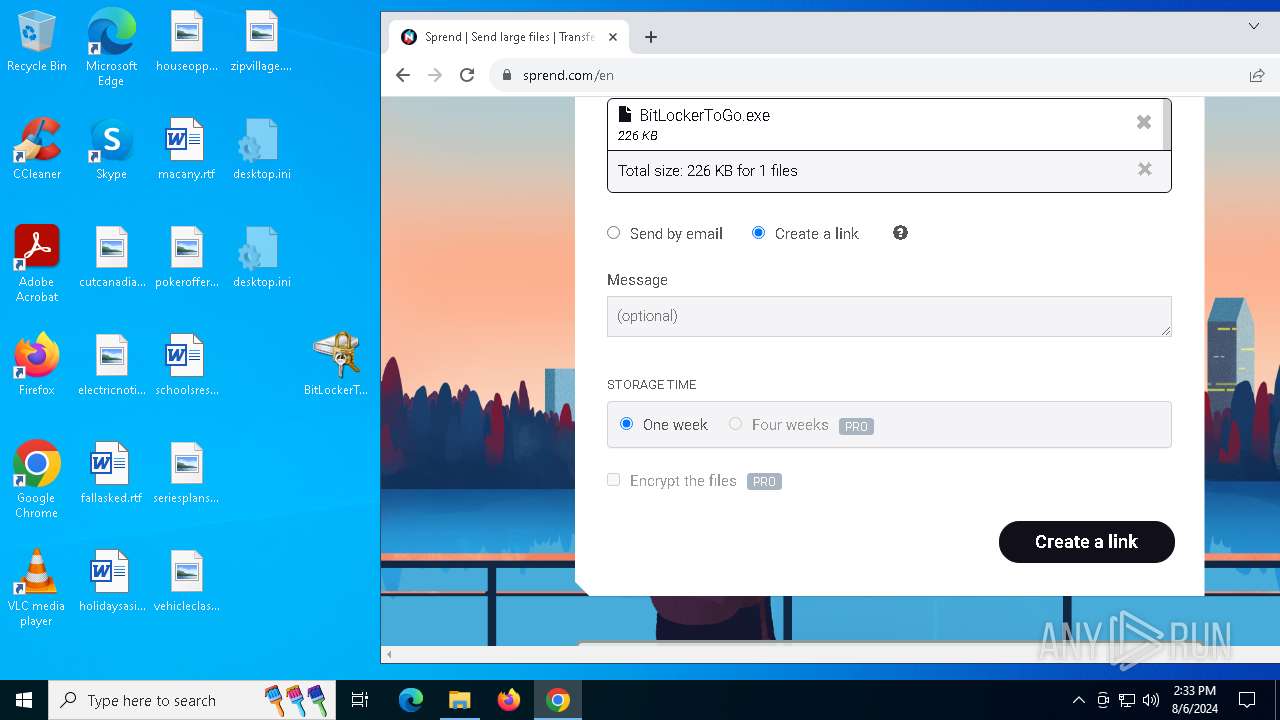Select the houseopp image file on desktop
The image size is (1280, 720).
point(186,42)
